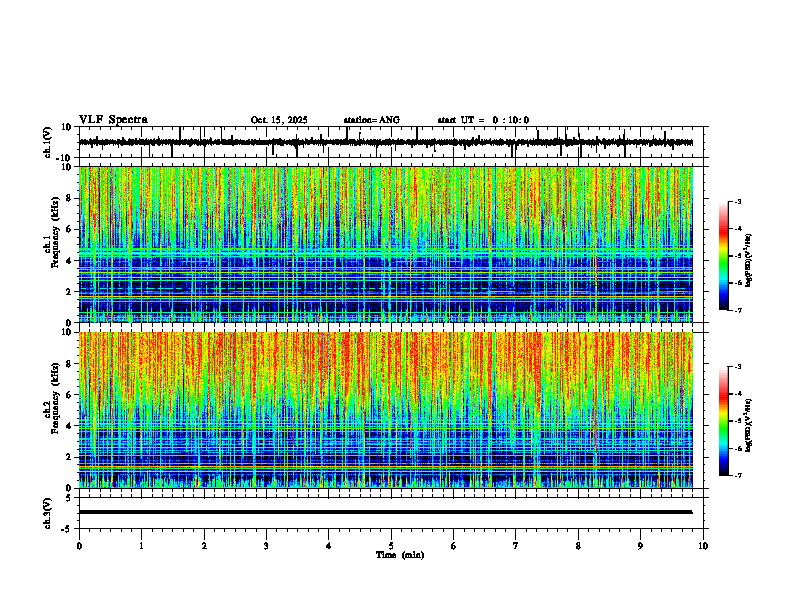
Task: Click the "6" kHz tick on ch.1 spectrogram axis
Action: (70, 229)
